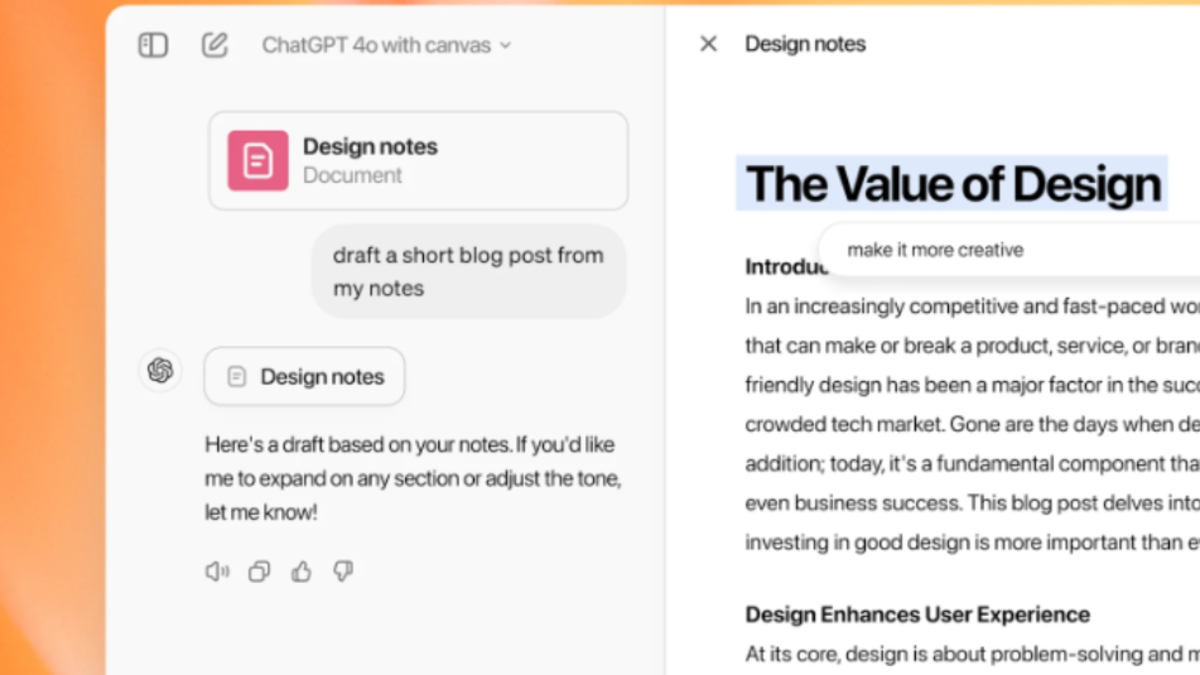Copy the response with copy icon
The image size is (1200, 675).
point(259,571)
